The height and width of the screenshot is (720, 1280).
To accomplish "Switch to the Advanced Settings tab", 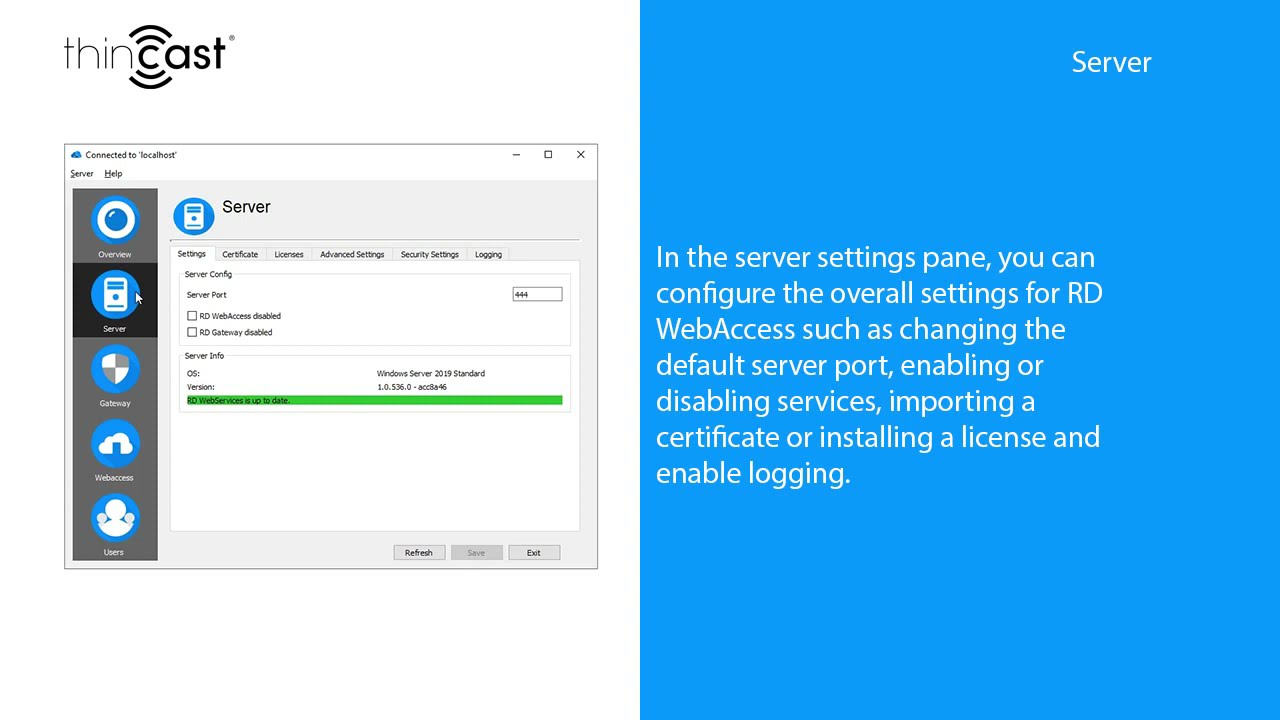I will [x=352, y=254].
